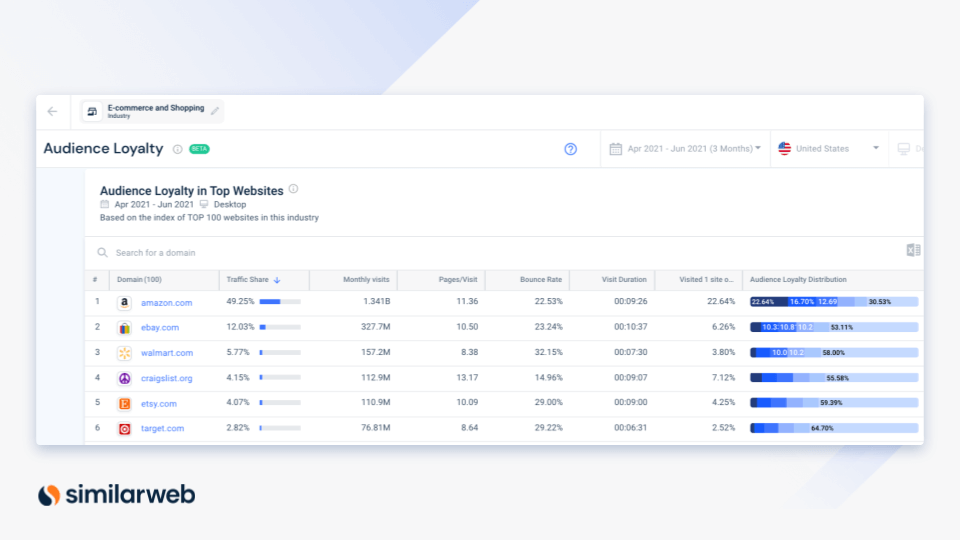Click the back arrow icon
Viewport: 960px width, 540px height.
tap(53, 112)
